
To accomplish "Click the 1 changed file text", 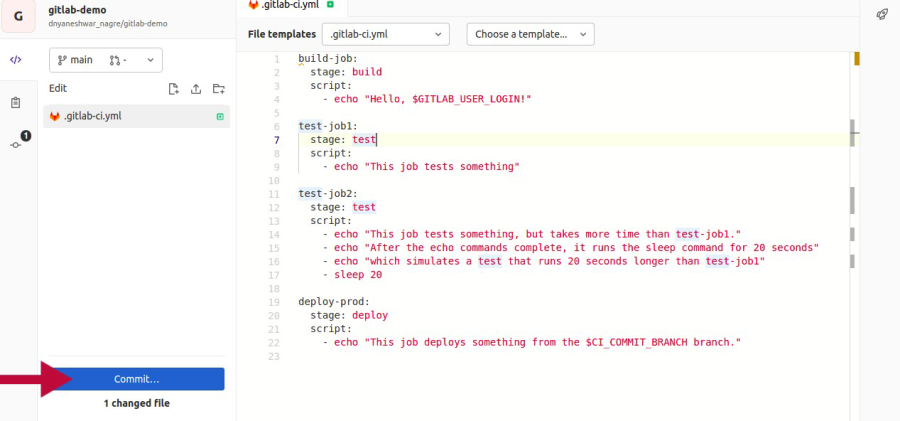I will click(x=136, y=403).
